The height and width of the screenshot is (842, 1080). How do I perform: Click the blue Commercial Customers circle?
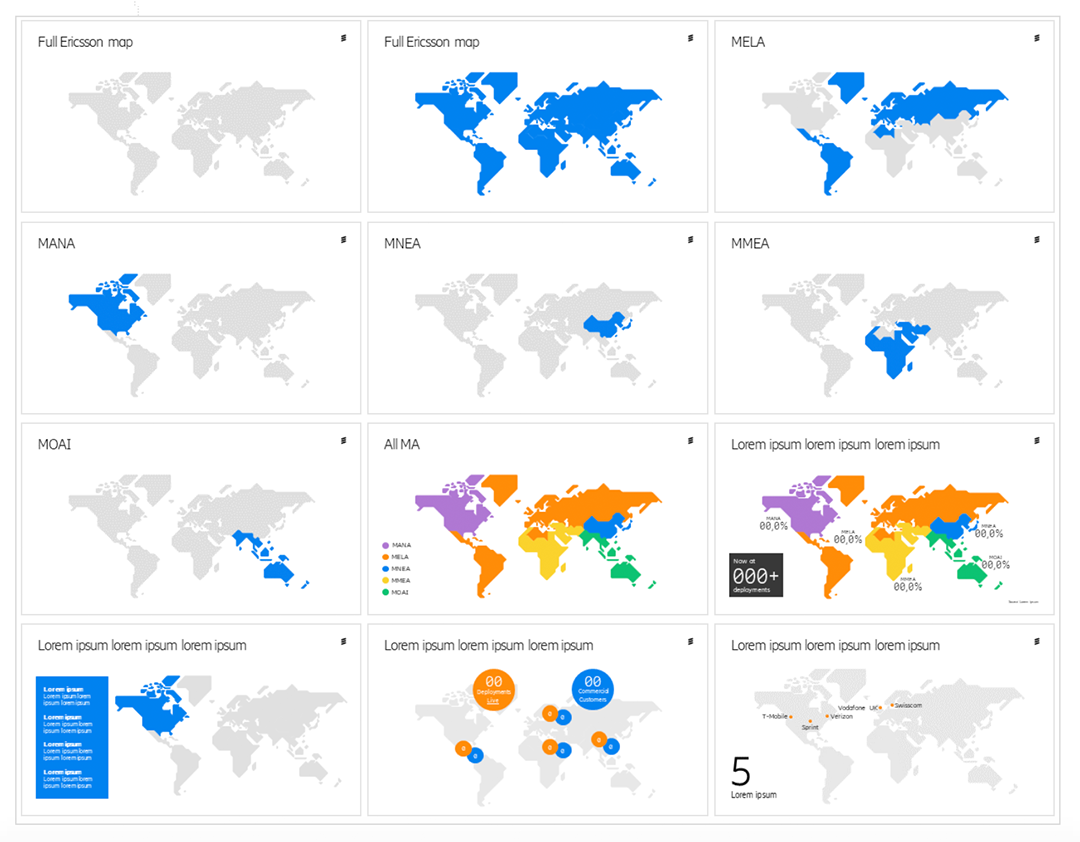tap(593, 688)
